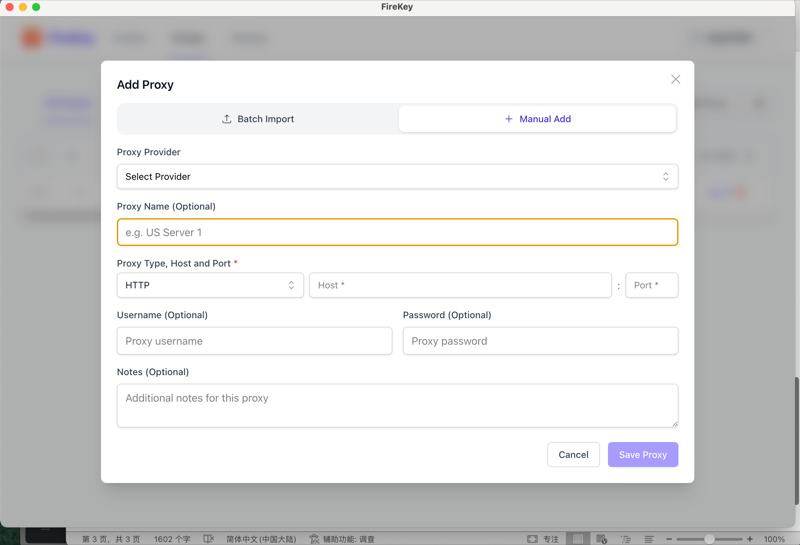This screenshot has height=545, width=800.
Task: Expand the HTTP proxy type dropdown
Action: click(210, 285)
